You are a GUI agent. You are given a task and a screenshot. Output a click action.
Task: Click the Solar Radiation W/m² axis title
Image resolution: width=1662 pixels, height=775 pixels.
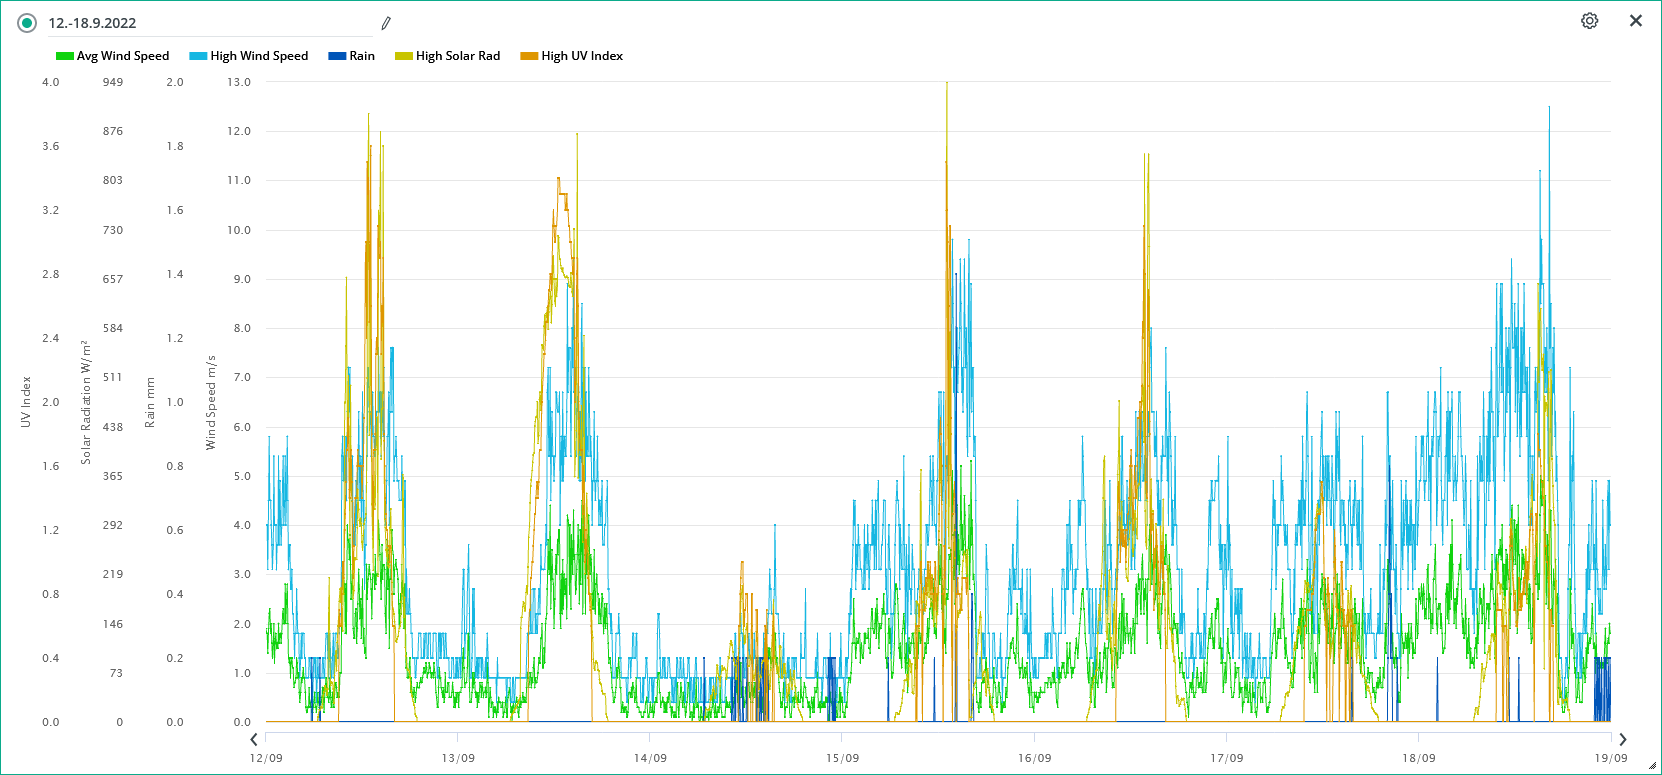click(x=86, y=402)
